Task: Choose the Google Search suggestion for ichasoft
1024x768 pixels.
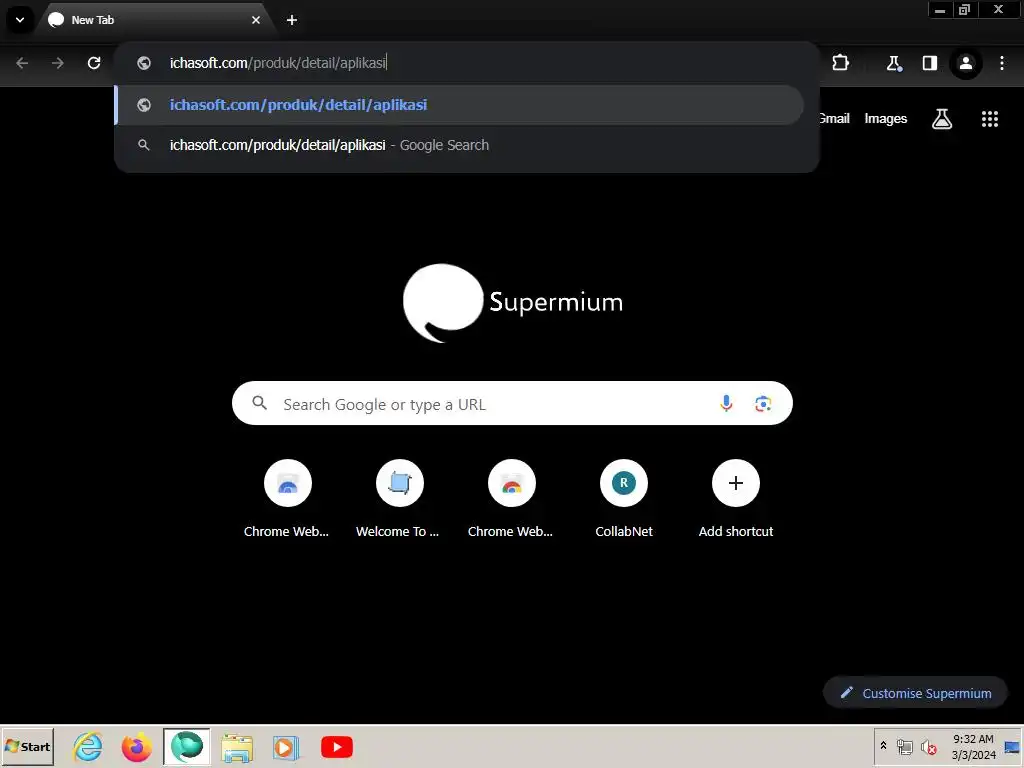Action: tap(459, 145)
